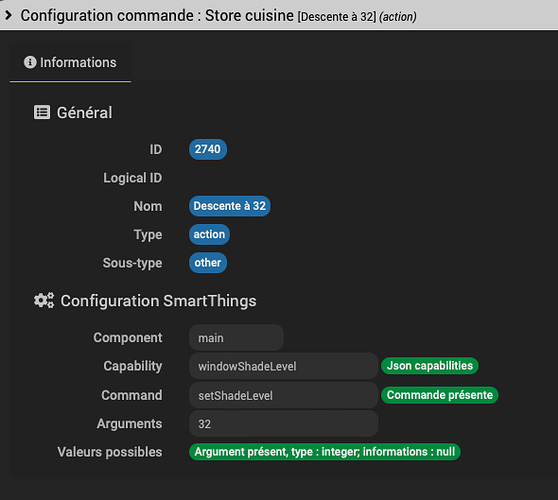Click the Général heading
558x500 pixels.
click(x=84, y=112)
